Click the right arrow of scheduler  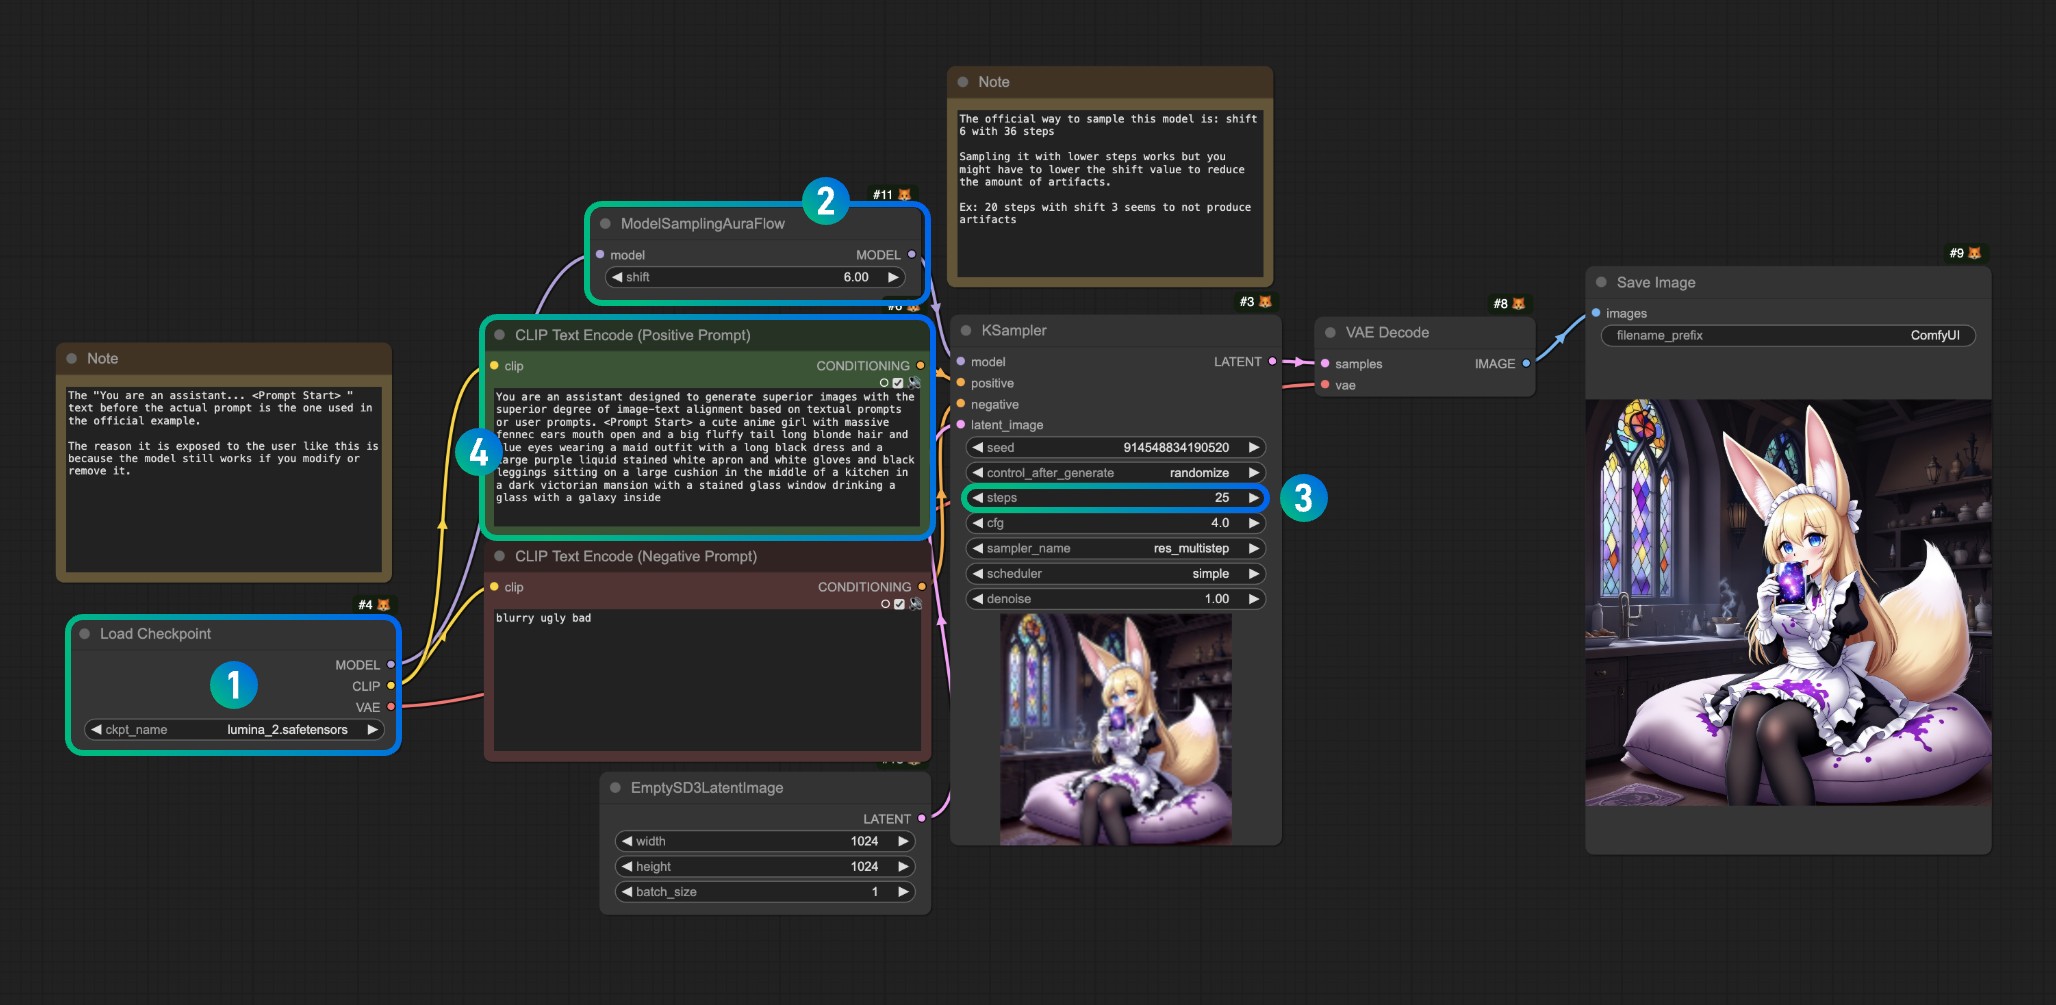(x=1254, y=574)
